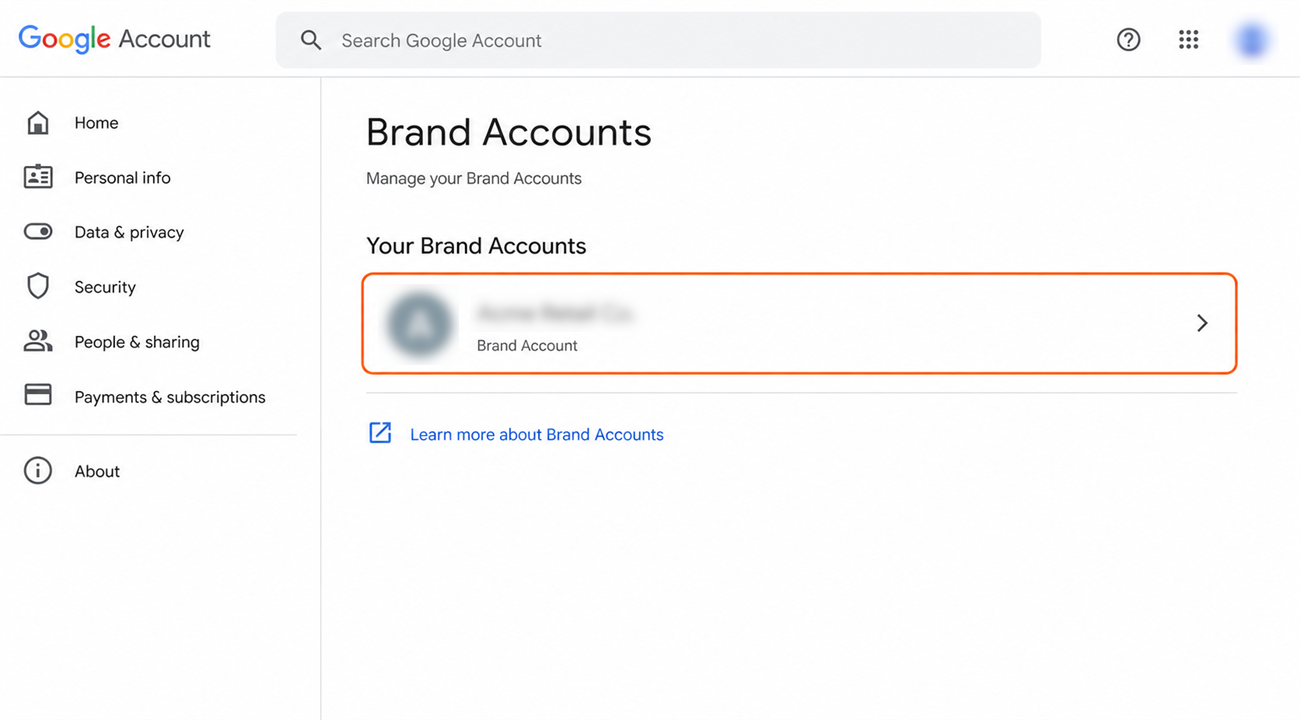Click the 'Your Brand Accounts' heading
Image resolution: width=1300 pixels, height=720 pixels.
coord(476,246)
